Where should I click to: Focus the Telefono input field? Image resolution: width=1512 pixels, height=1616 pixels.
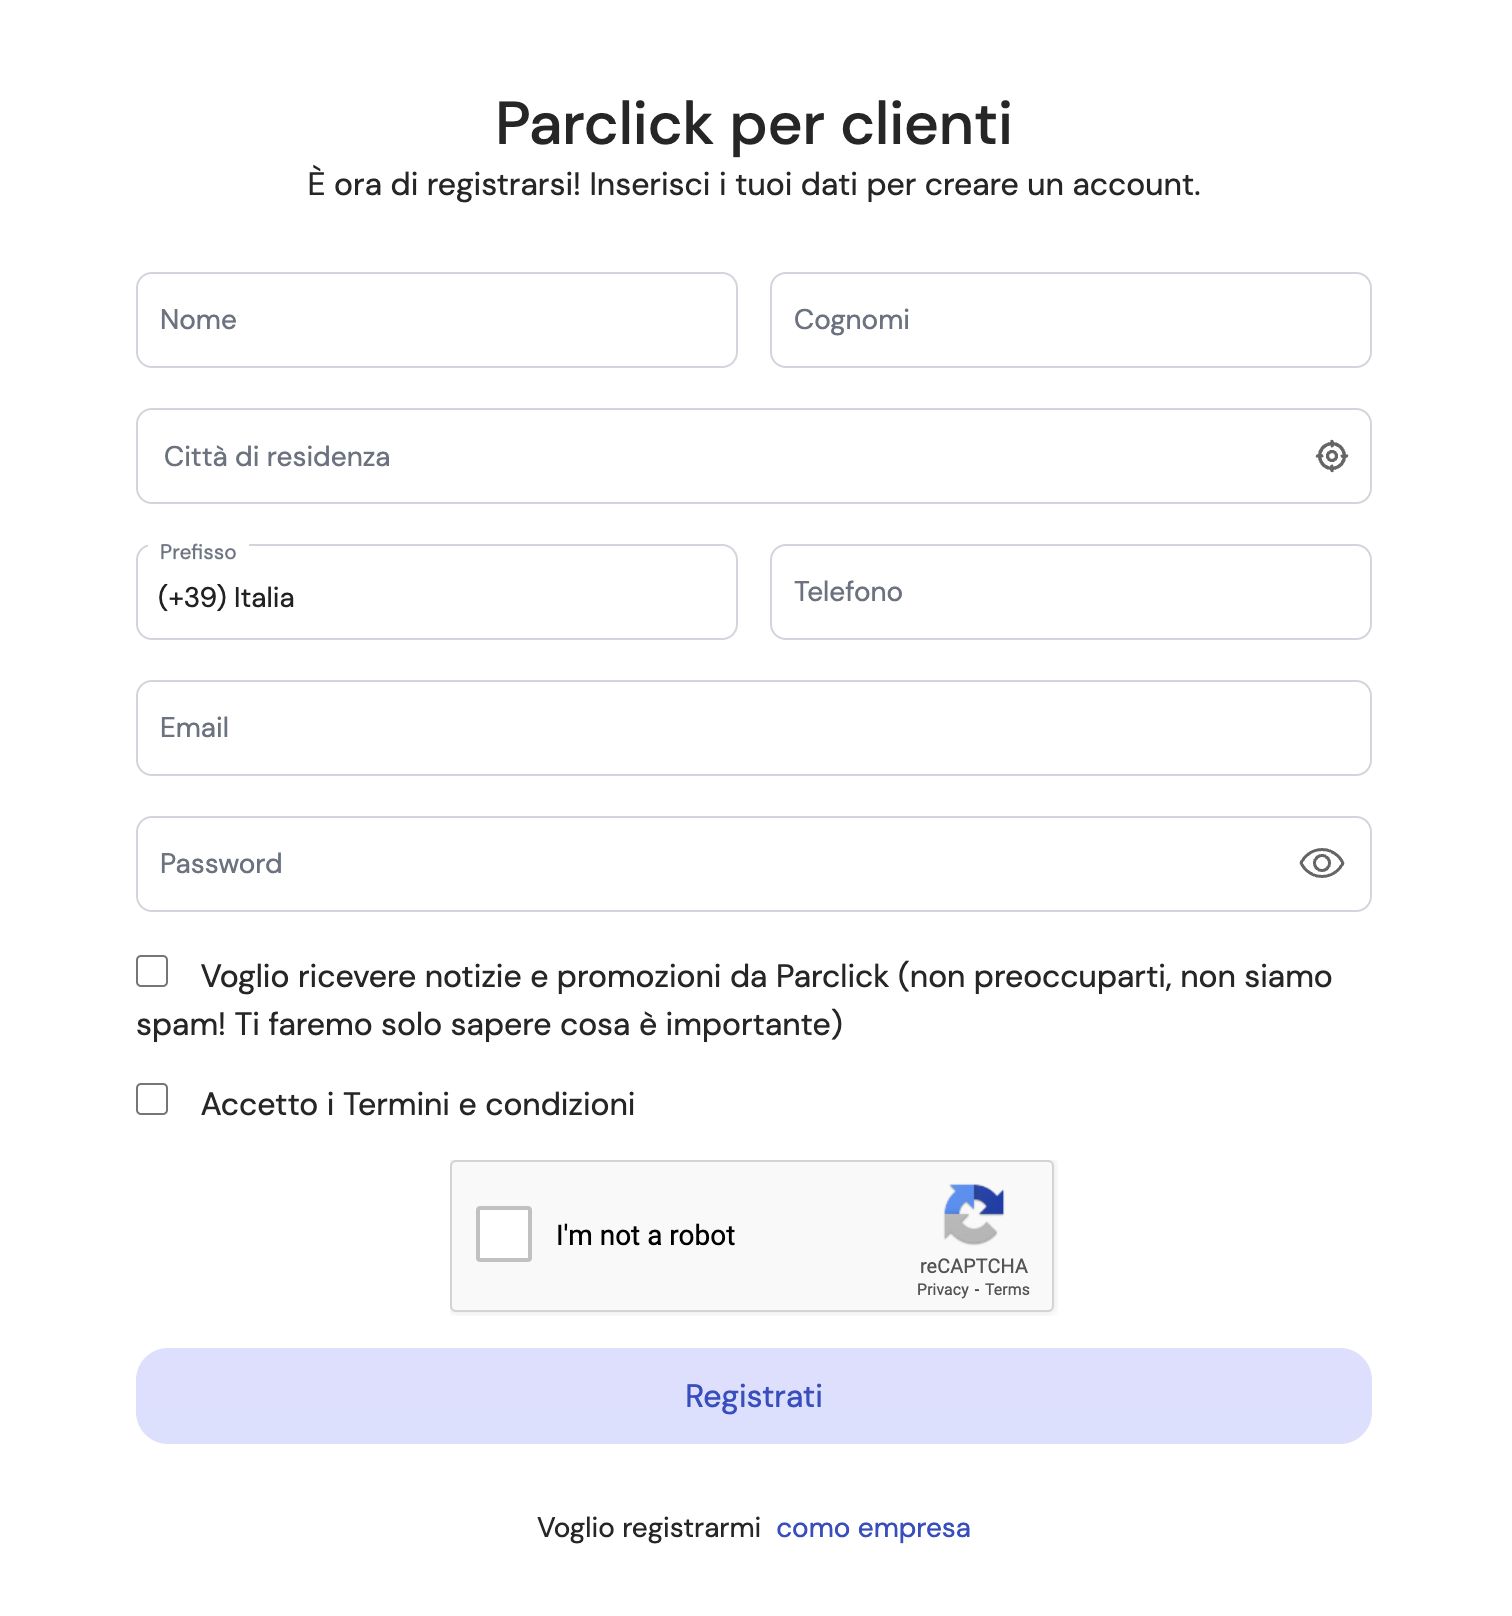click(x=1070, y=592)
